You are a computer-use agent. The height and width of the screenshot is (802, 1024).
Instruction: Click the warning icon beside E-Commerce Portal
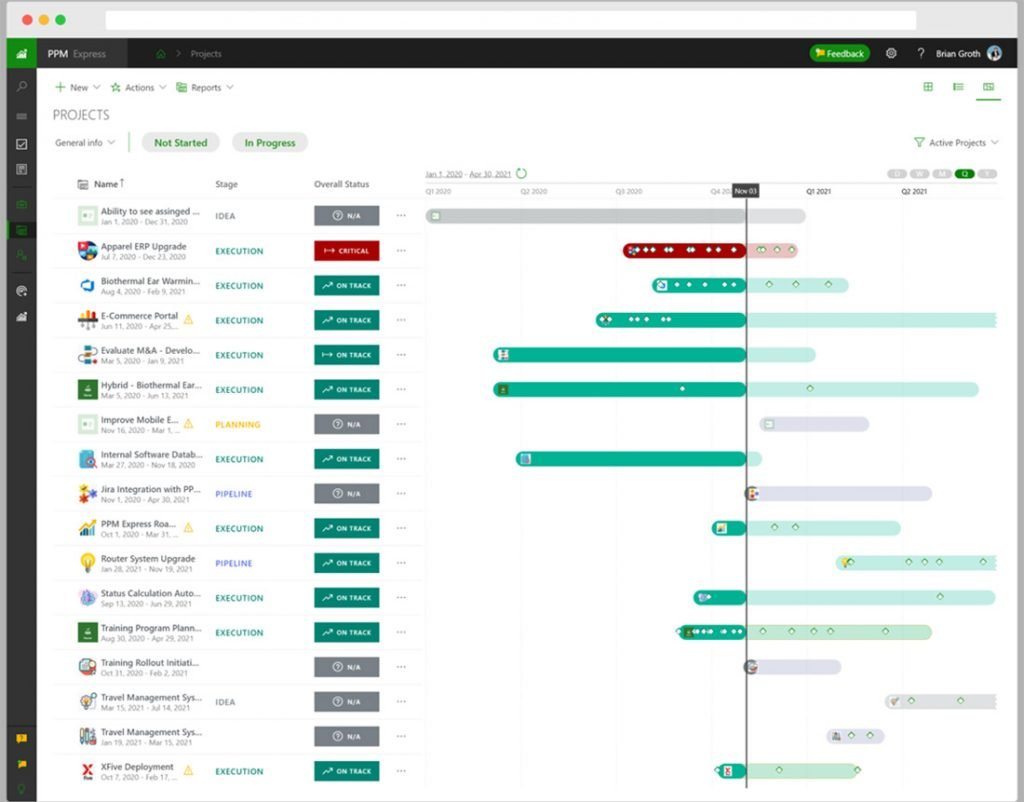click(x=189, y=319)
